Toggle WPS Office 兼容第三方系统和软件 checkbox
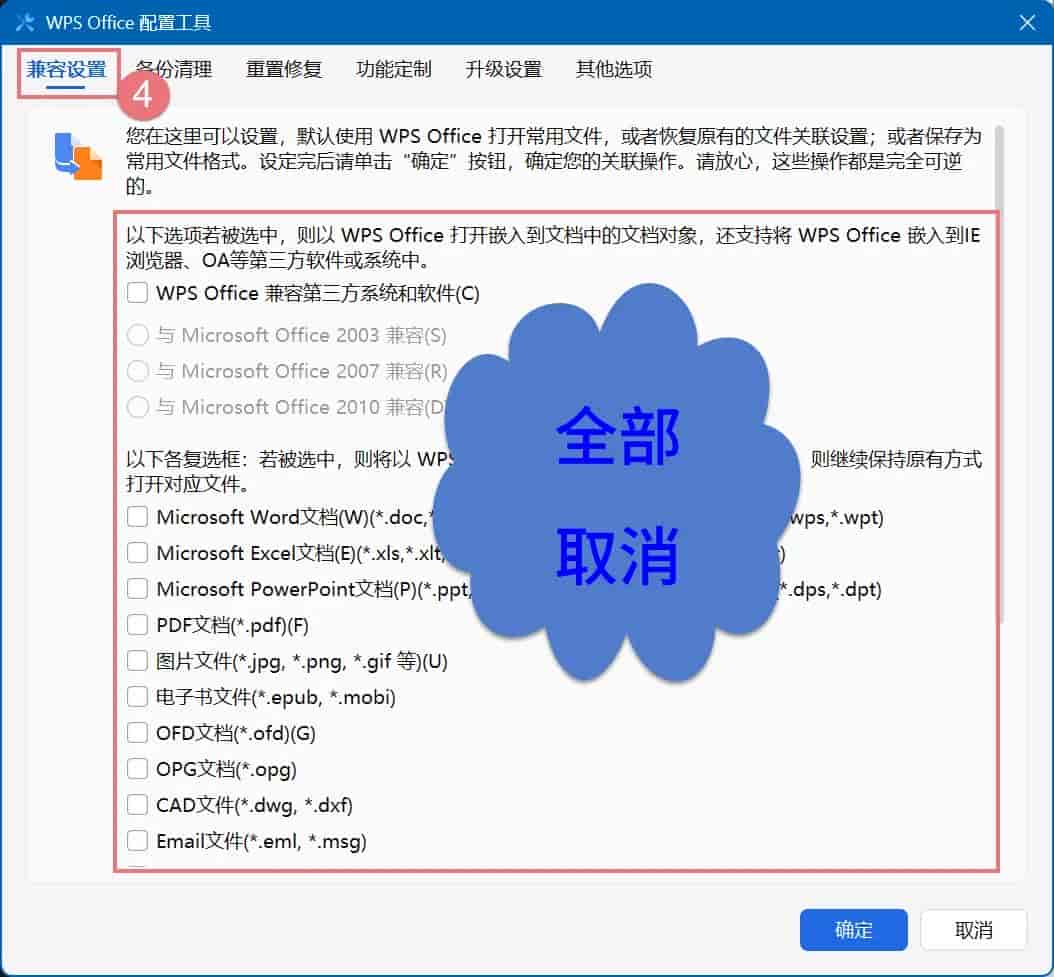The width and height of the screenshot is (1054, 977). click(138, 293)
